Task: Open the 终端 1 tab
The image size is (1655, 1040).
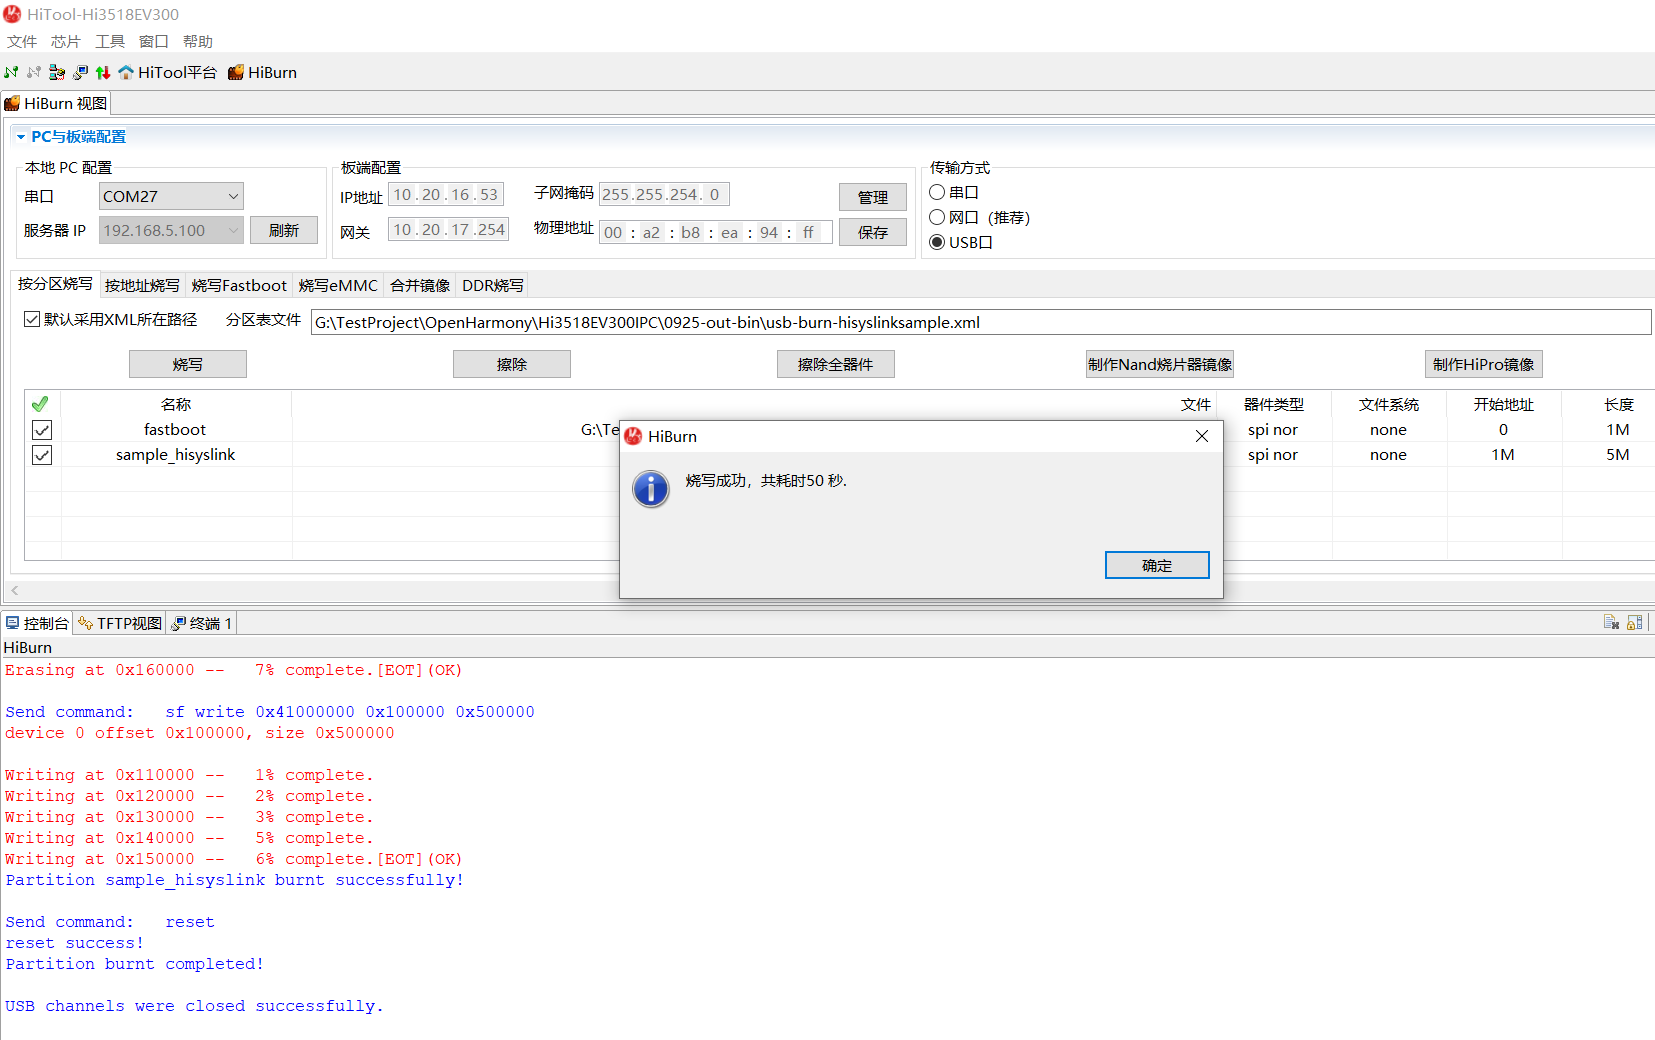Action: [x=202, y=623]
